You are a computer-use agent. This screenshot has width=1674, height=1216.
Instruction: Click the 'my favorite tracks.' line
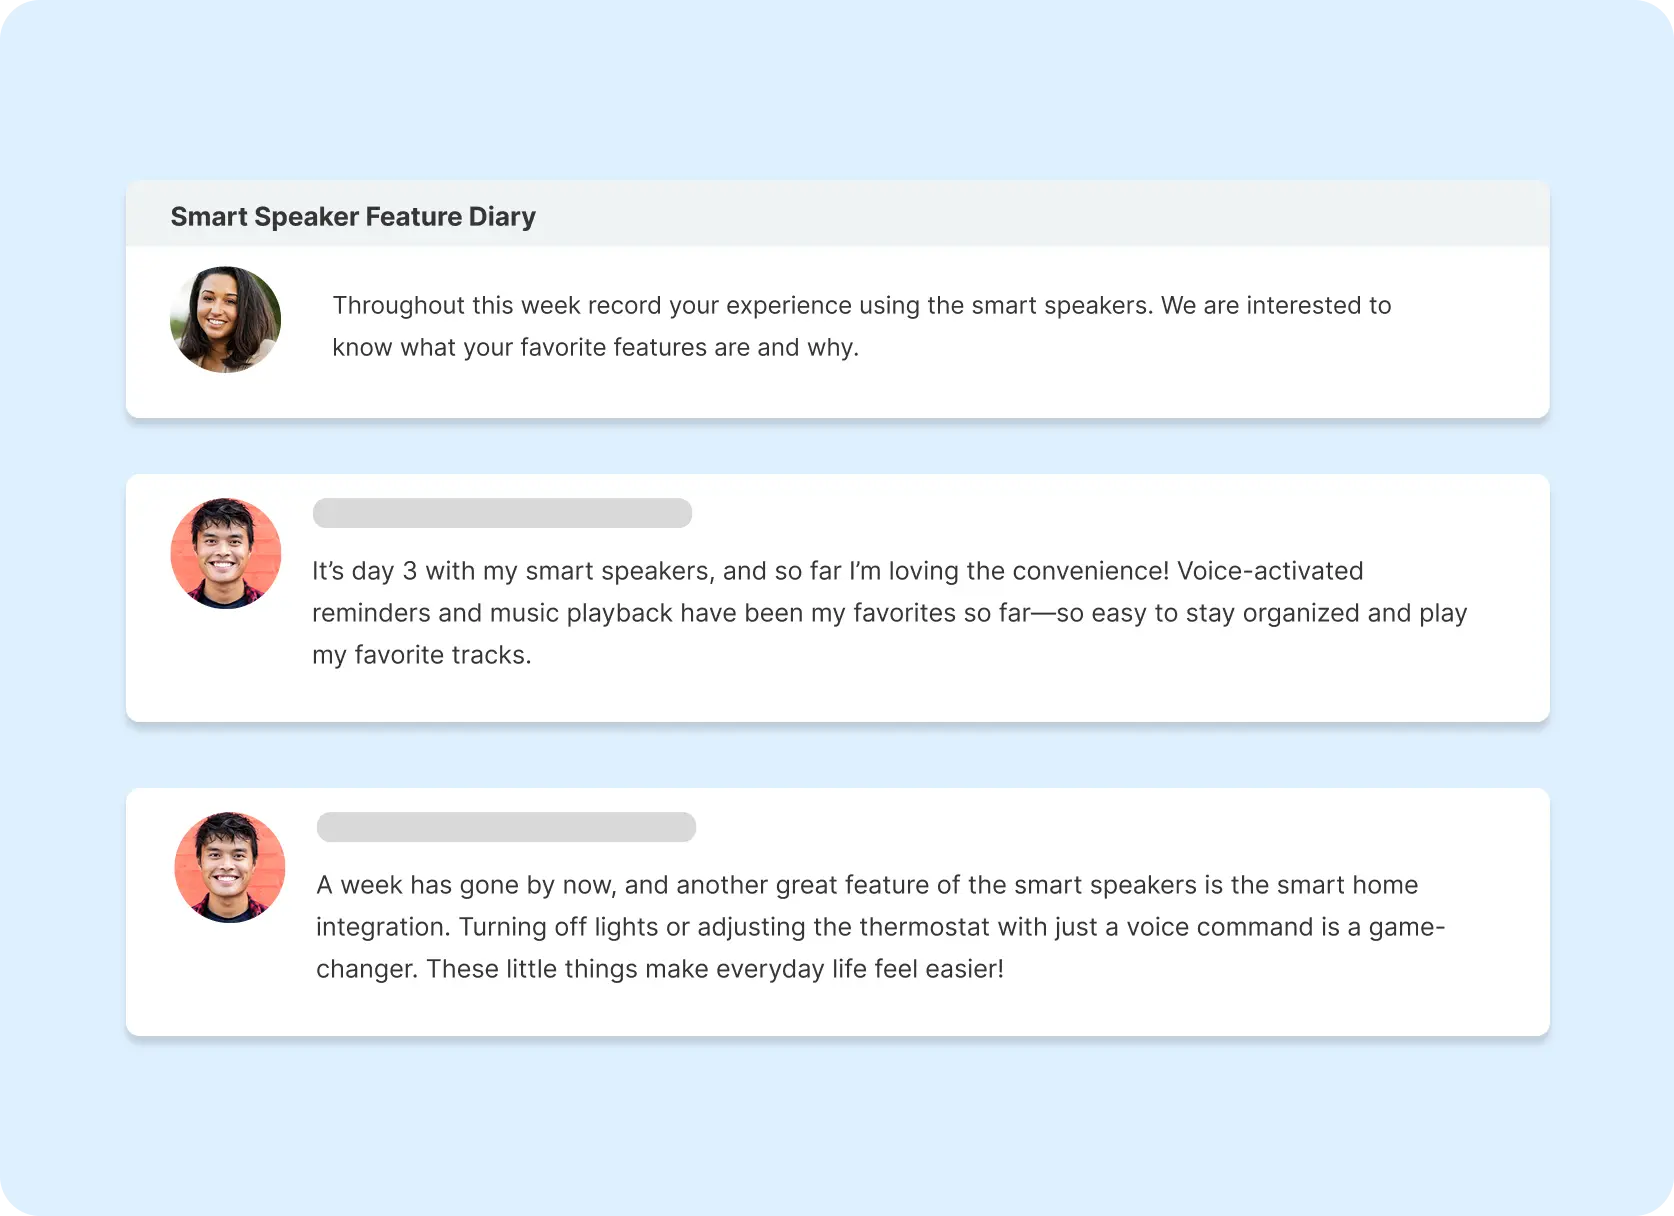click(x=422, y=655)
